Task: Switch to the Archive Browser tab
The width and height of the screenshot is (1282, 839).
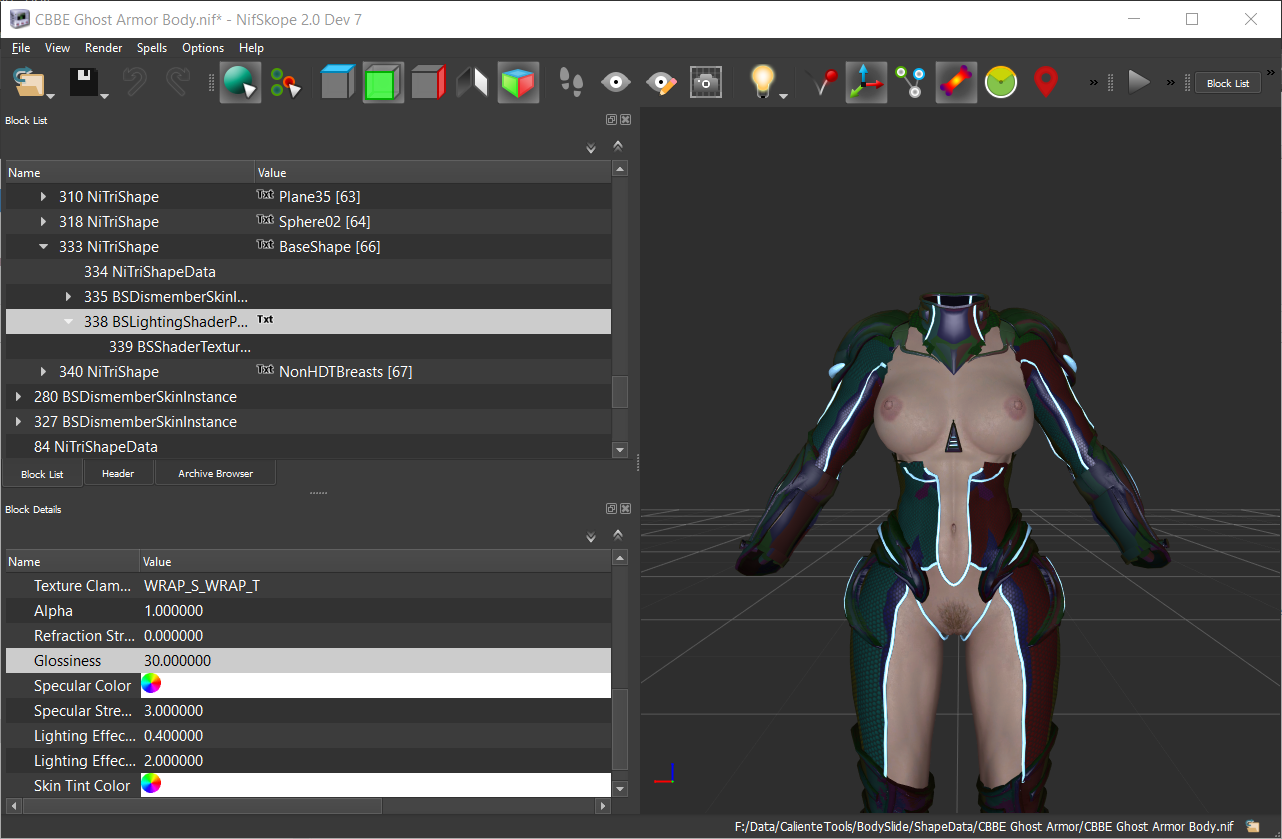Action: (216, 473)
